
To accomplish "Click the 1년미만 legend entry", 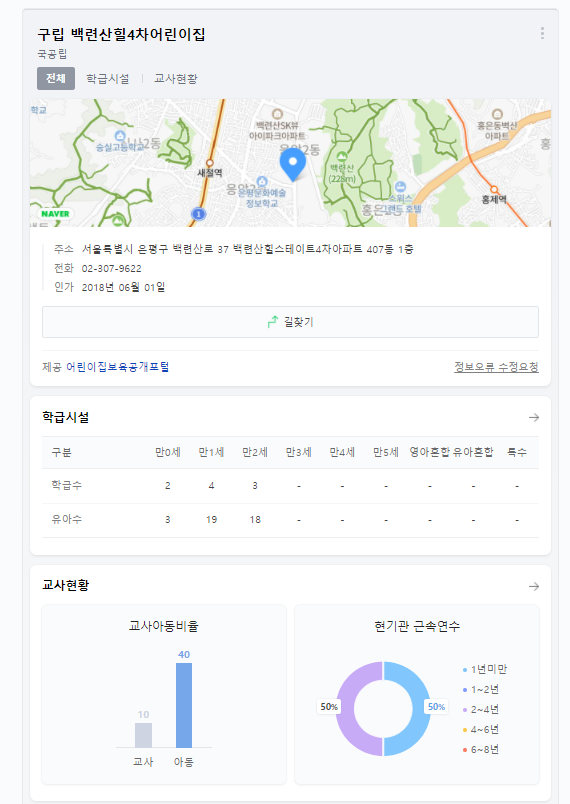I will tap(484, 669).
